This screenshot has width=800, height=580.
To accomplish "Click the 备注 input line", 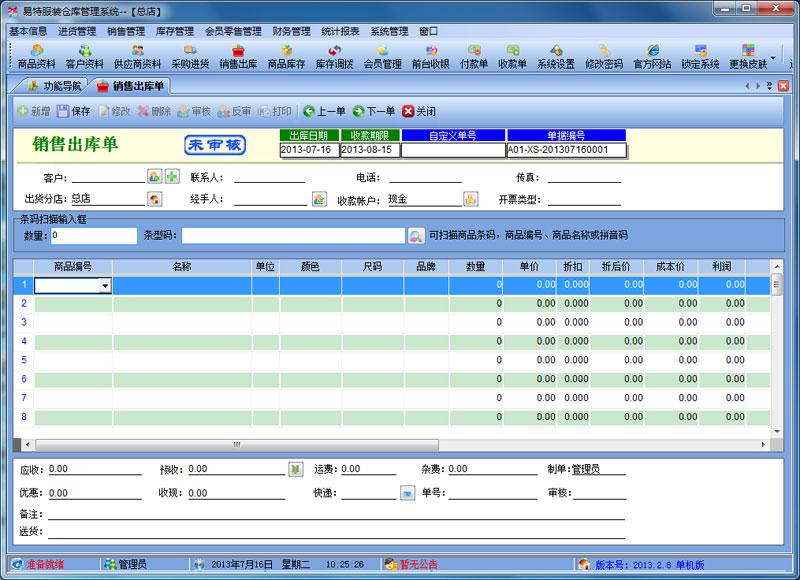I will tap(337, 513).
